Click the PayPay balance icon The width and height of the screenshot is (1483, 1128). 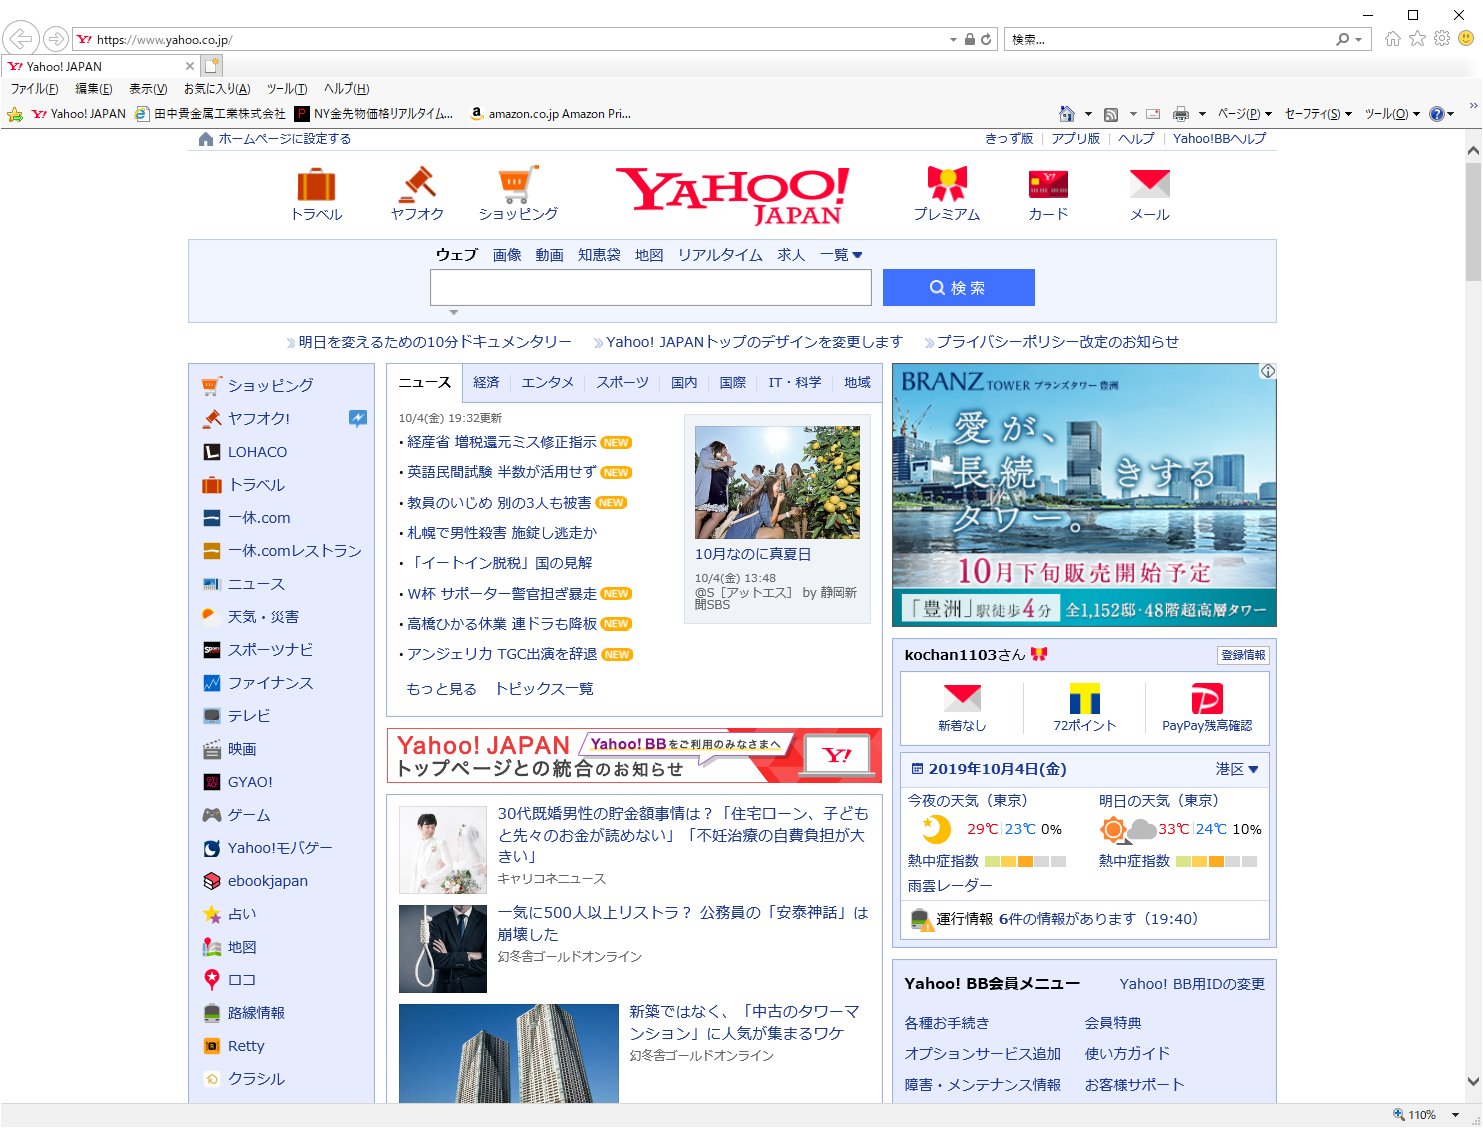(x=1206, y=699)
